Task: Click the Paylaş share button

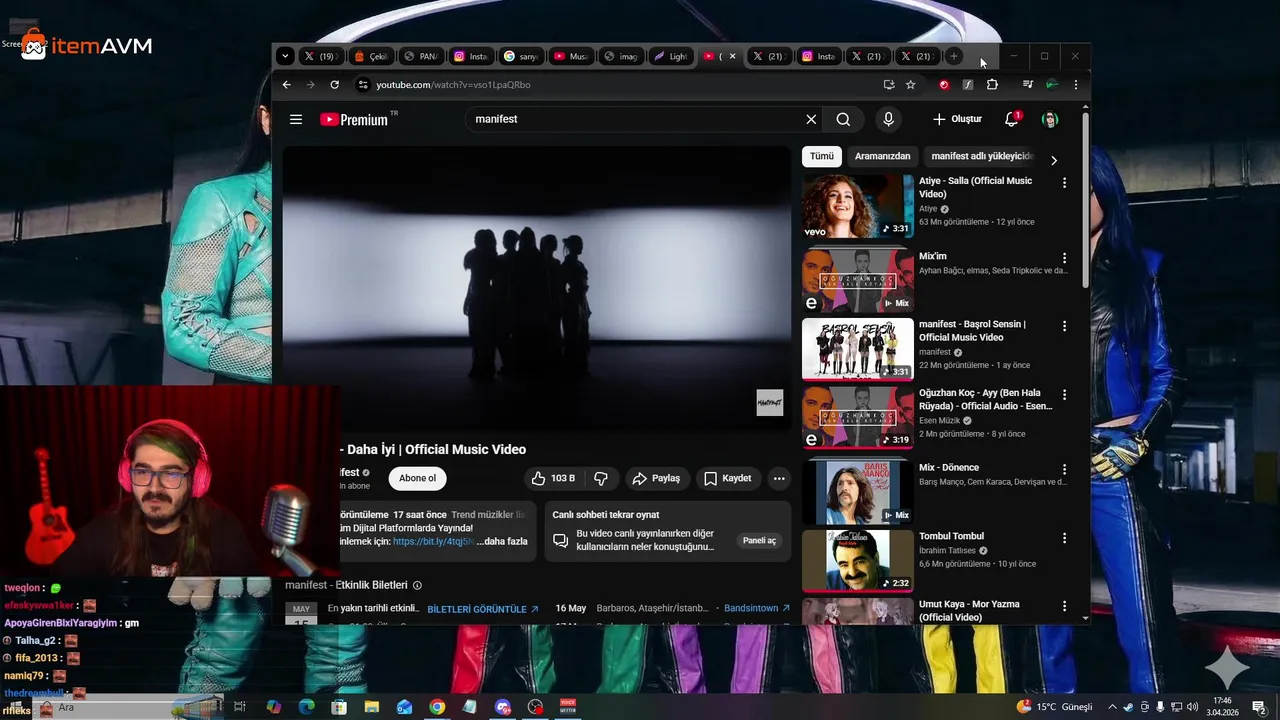Action: pyautogui.click(x=656, y=478)
